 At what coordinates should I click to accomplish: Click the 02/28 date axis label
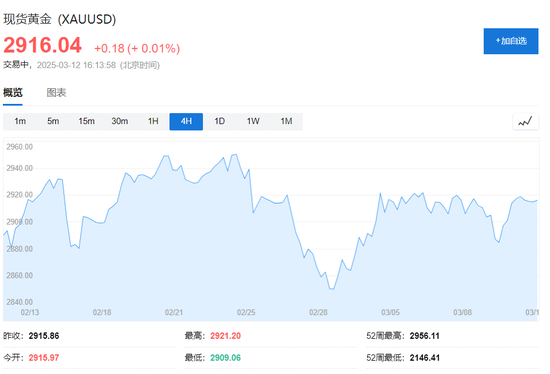(318, 312)
